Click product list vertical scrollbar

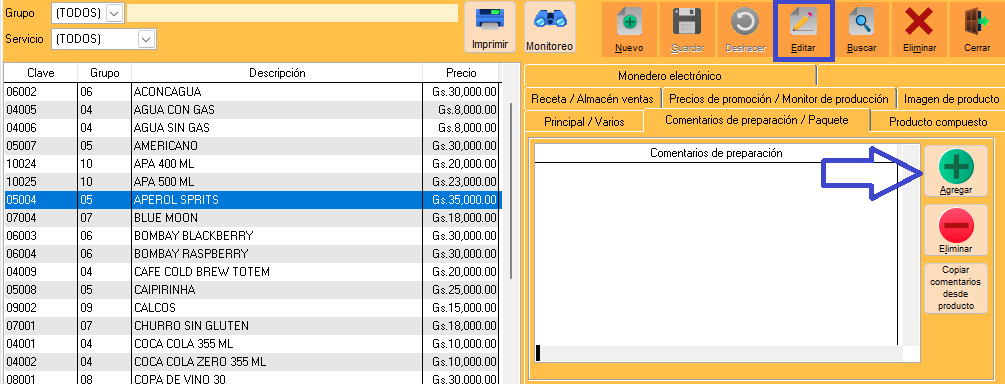click(x=511, y=190)
